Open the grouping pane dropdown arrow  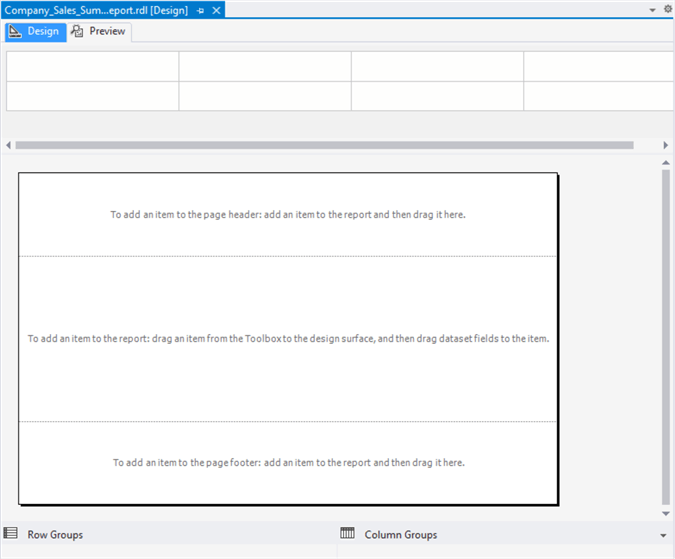(663, 536)
